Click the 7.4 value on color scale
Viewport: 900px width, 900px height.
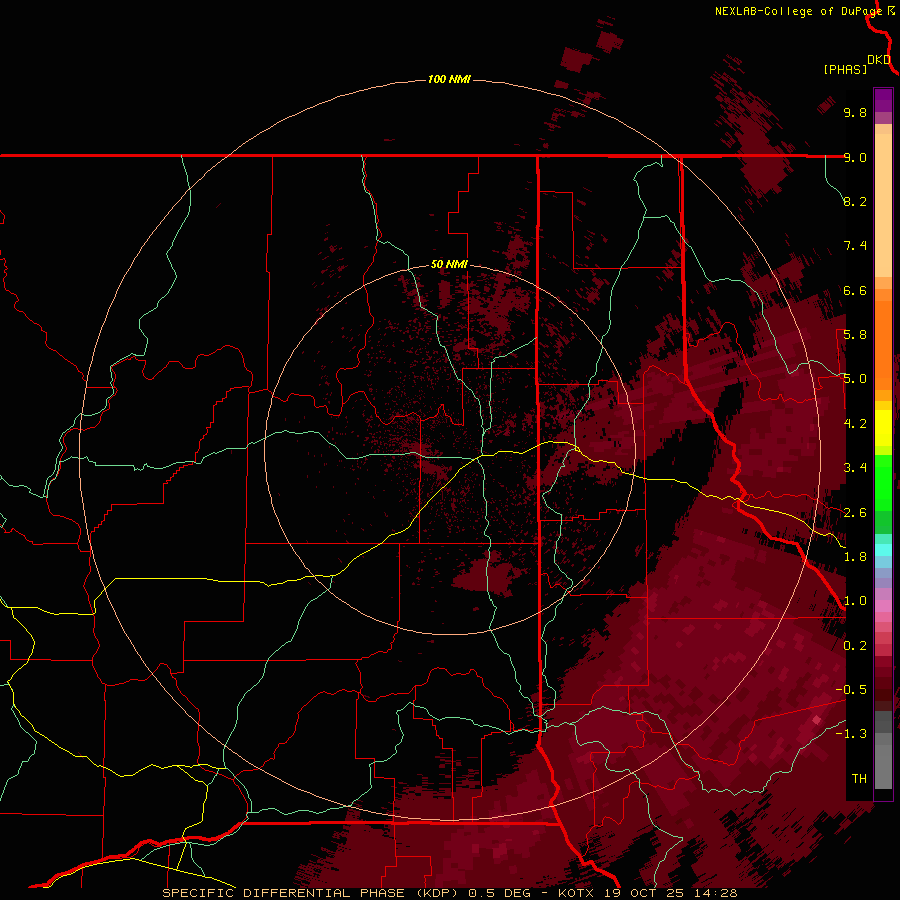click(x=855, y=246)
